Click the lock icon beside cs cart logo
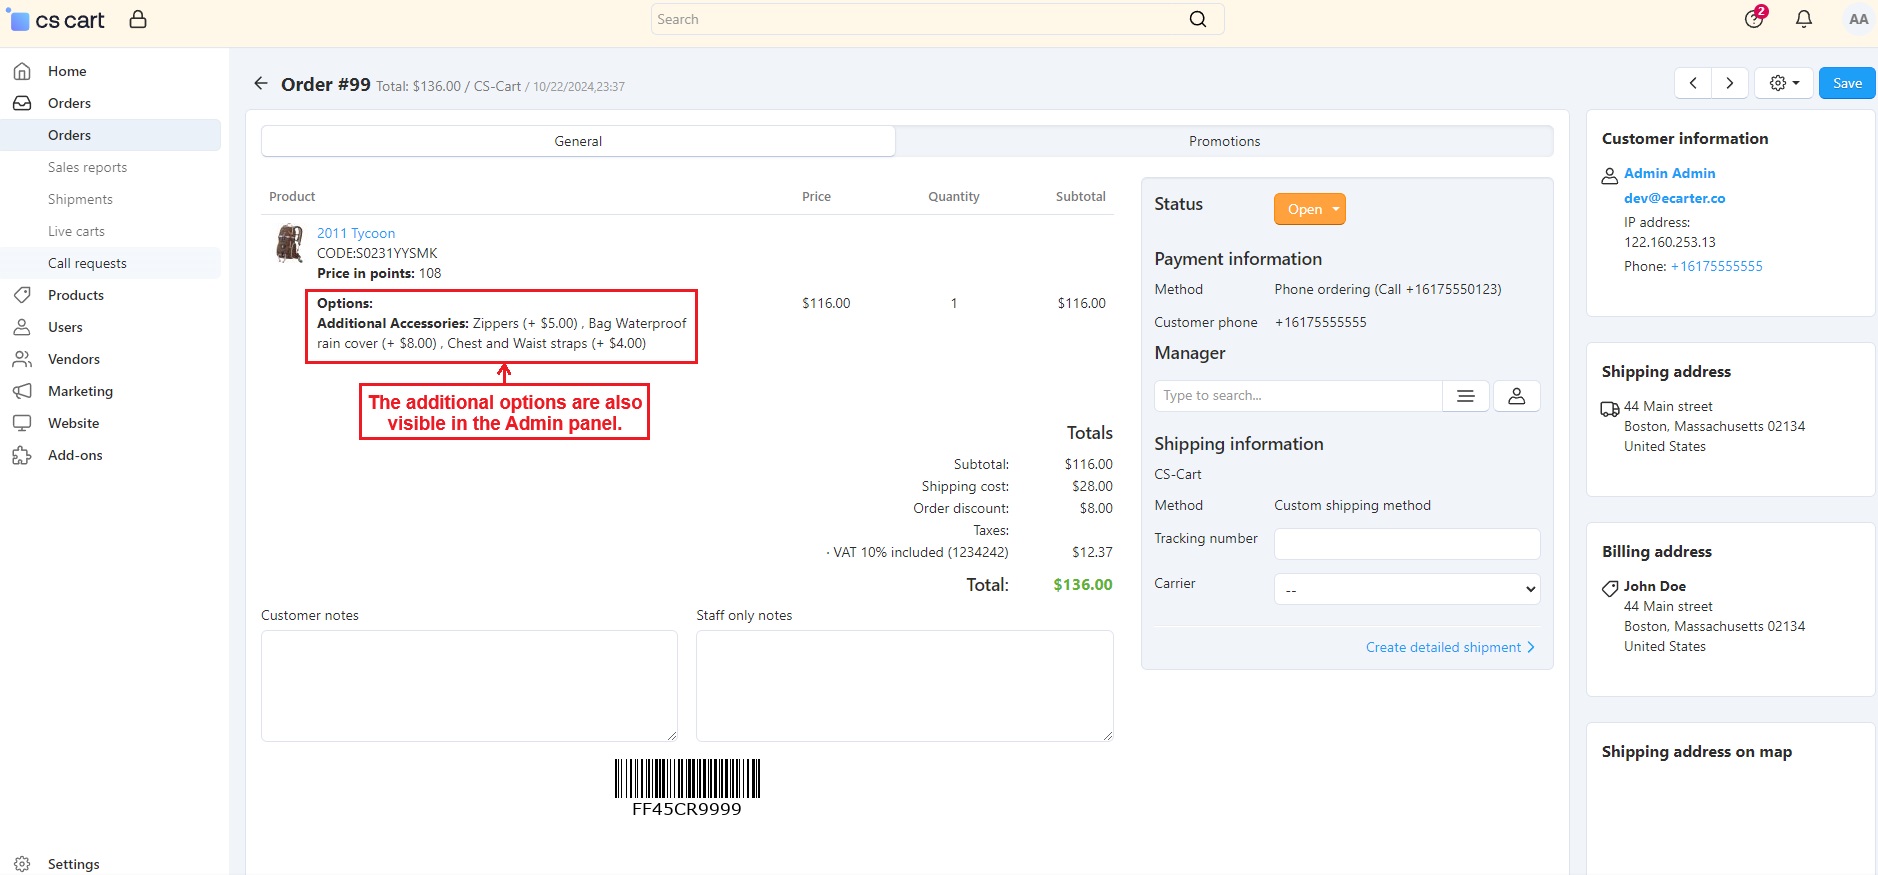The width and height of the screenshot is (1878, 875). click(x=138, y=19)
